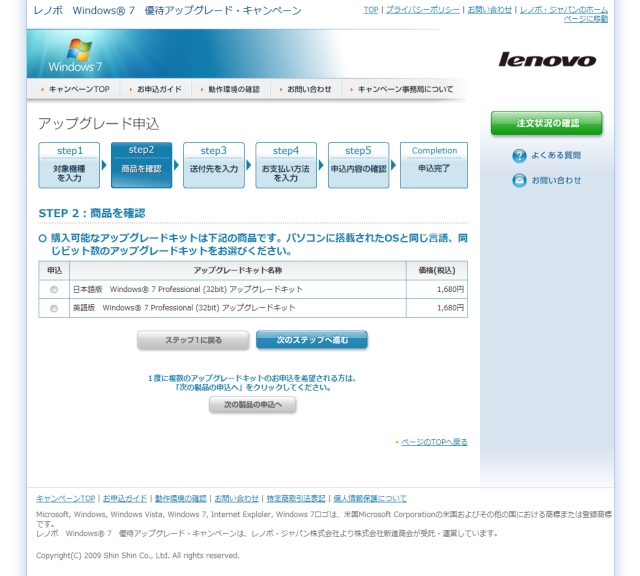Click the 英語版 Windows 7 Professional (32bit) kit name

click(x=184, y=308)
